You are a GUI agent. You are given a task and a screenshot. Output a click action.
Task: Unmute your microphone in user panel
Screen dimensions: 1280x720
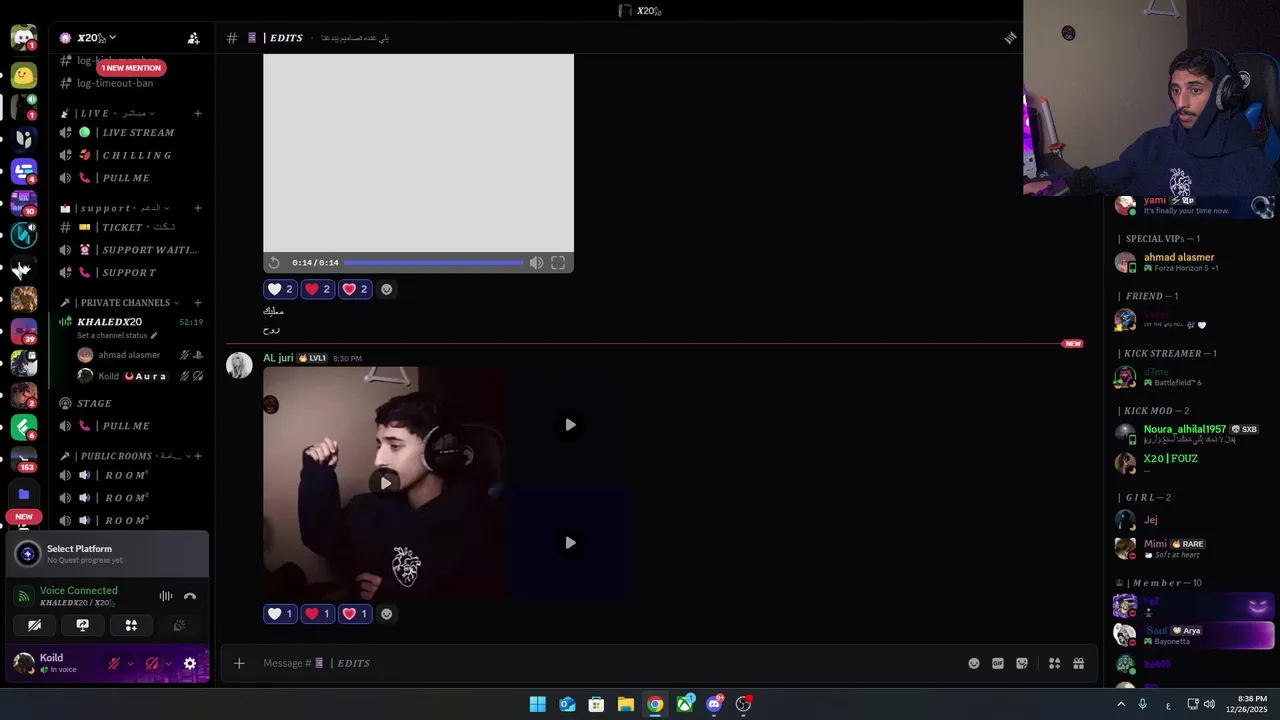click(114, 663)
